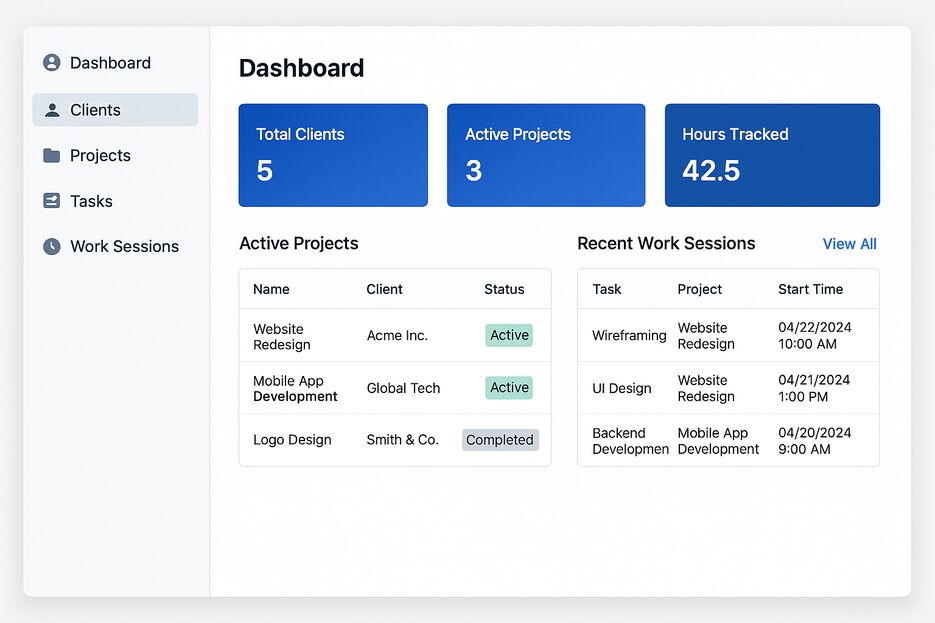935x623 pixels.
Task: Click the Acme Inc. client cell
Action: coord(397,336)
